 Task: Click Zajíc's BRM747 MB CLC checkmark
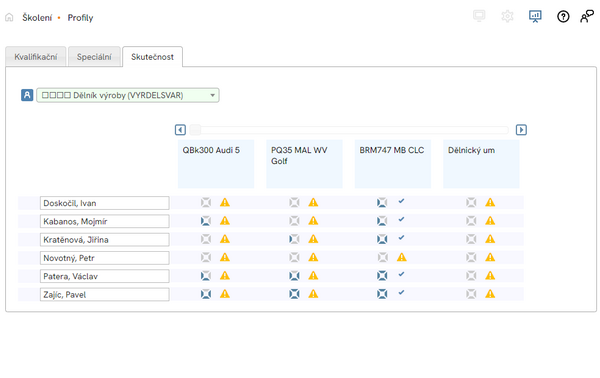(401, 293)
